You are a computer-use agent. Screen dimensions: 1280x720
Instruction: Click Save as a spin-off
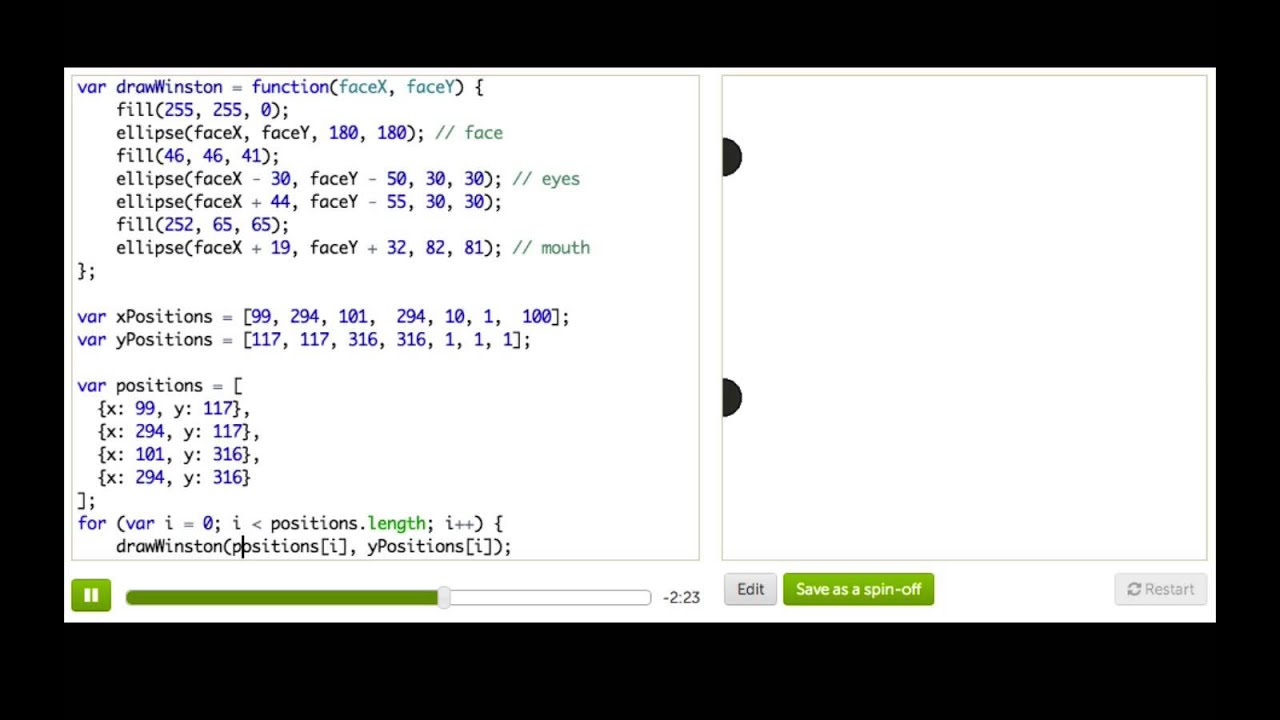(858, 589)
